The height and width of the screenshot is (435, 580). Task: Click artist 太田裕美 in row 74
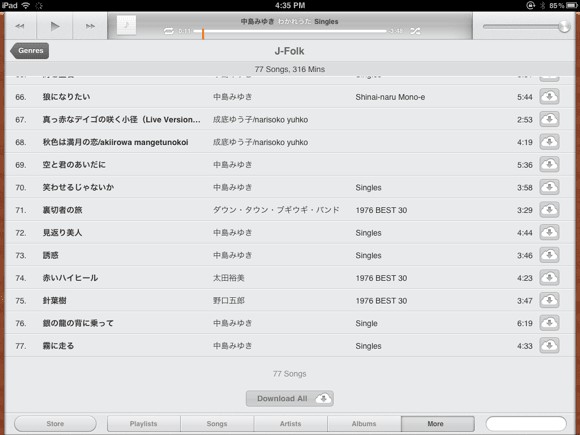coord(229,278)
